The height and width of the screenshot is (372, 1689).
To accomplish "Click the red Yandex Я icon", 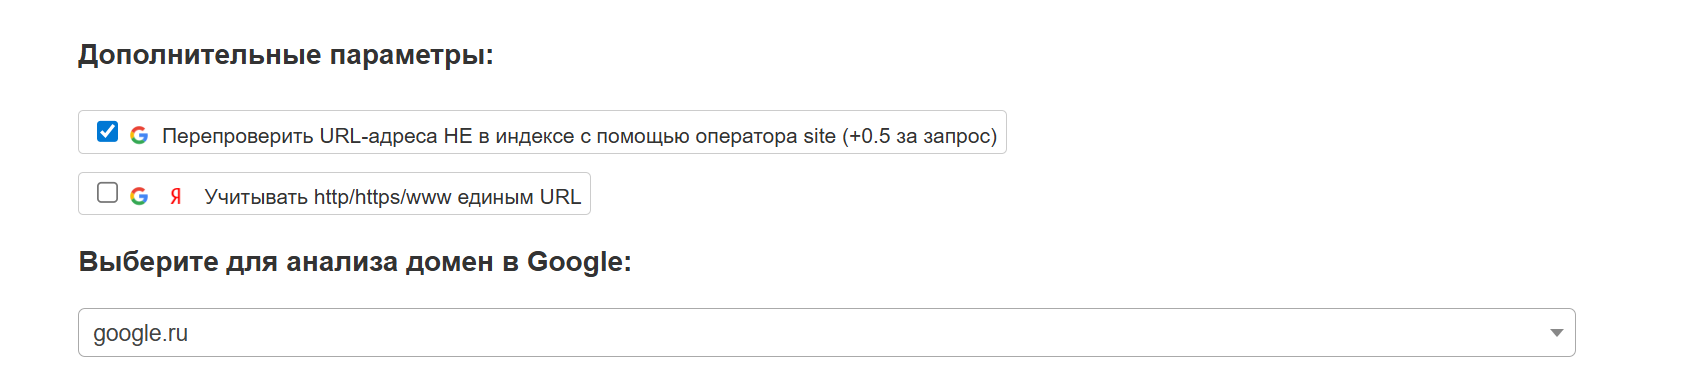I will tap(176, 196).
